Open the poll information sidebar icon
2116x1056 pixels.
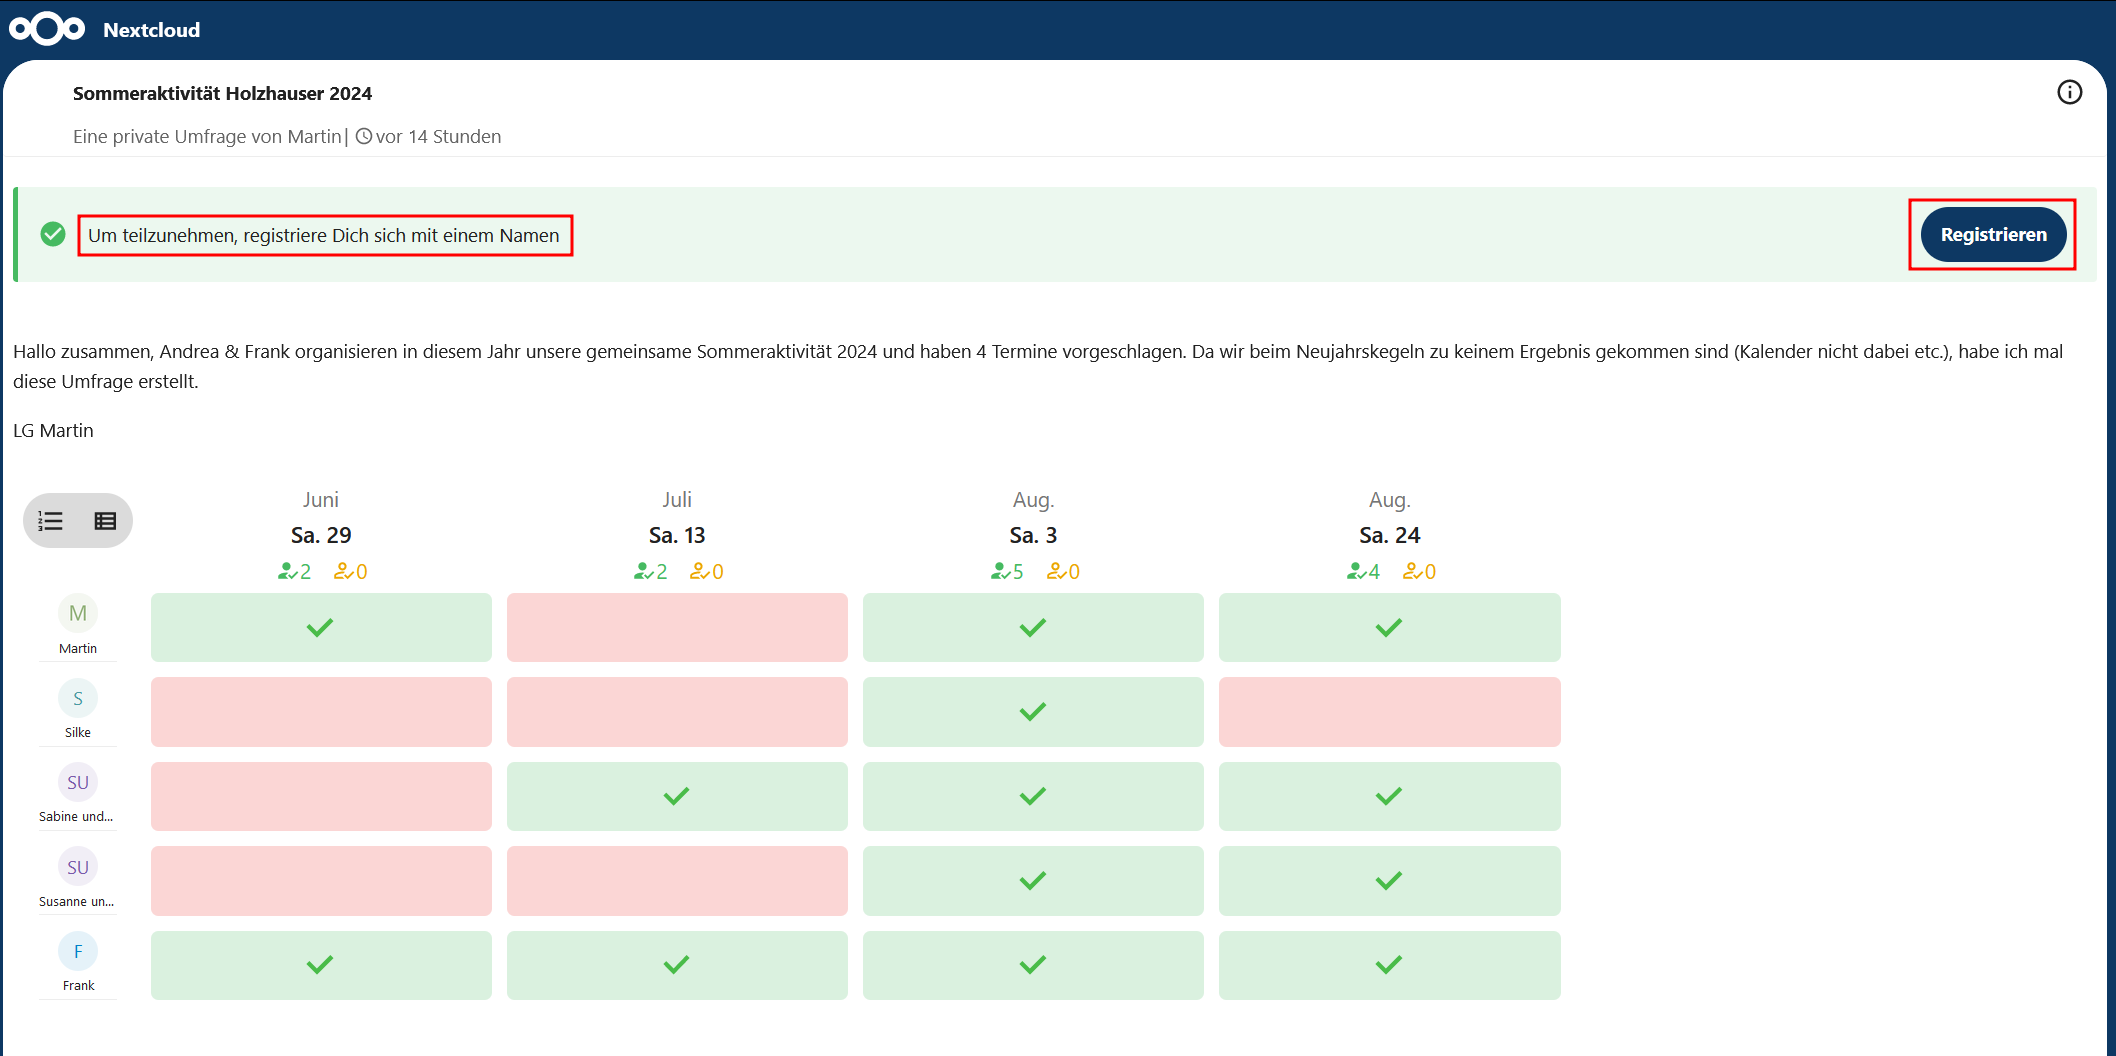(x=2069, y=93)
